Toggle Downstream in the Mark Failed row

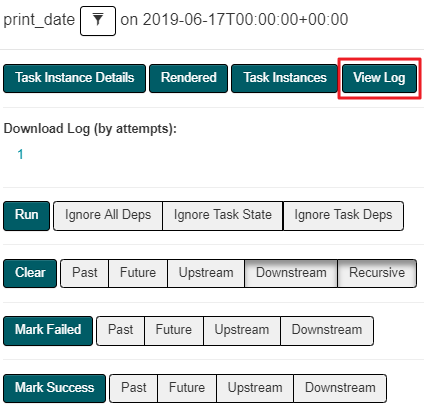click(327, 331)
